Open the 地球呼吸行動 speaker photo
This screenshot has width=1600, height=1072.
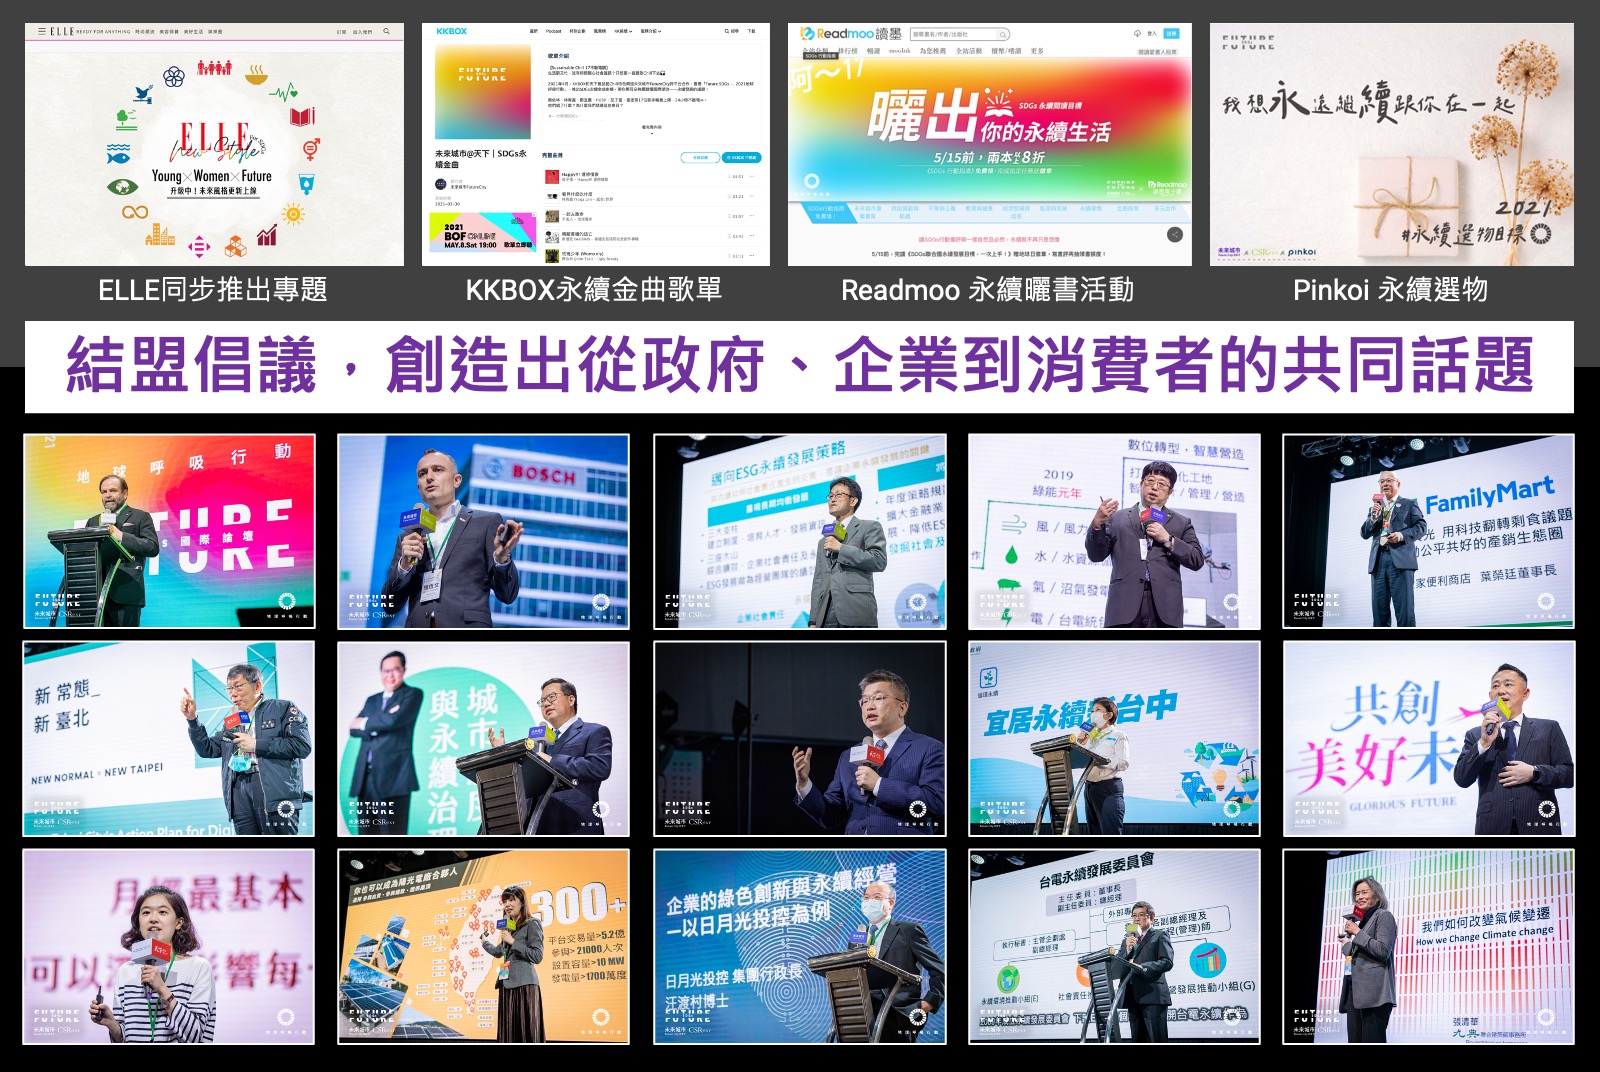(169, 531)
